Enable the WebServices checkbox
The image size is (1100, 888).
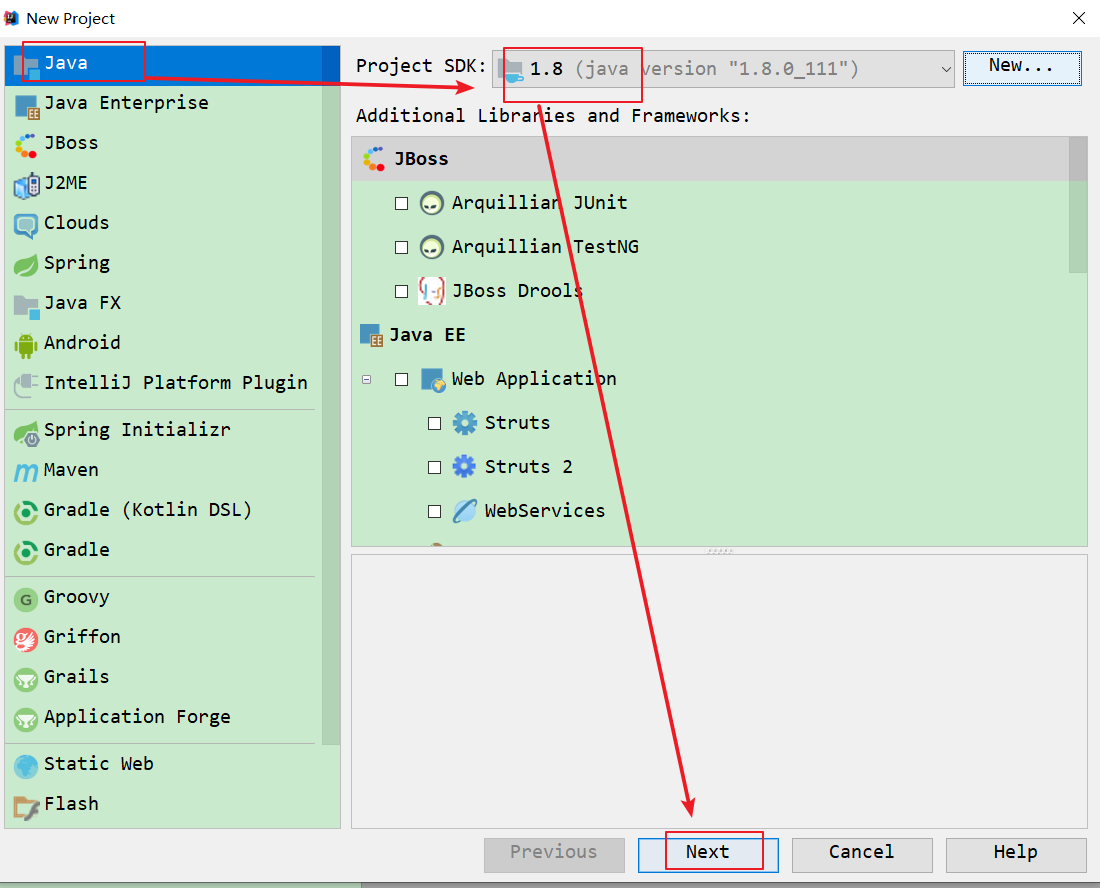434,511
